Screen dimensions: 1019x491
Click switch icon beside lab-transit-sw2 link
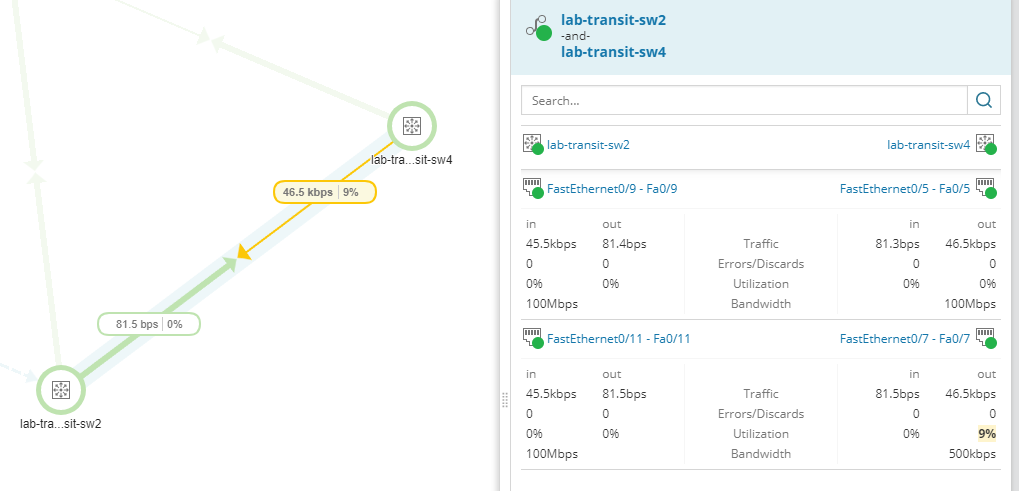[532, 145]
